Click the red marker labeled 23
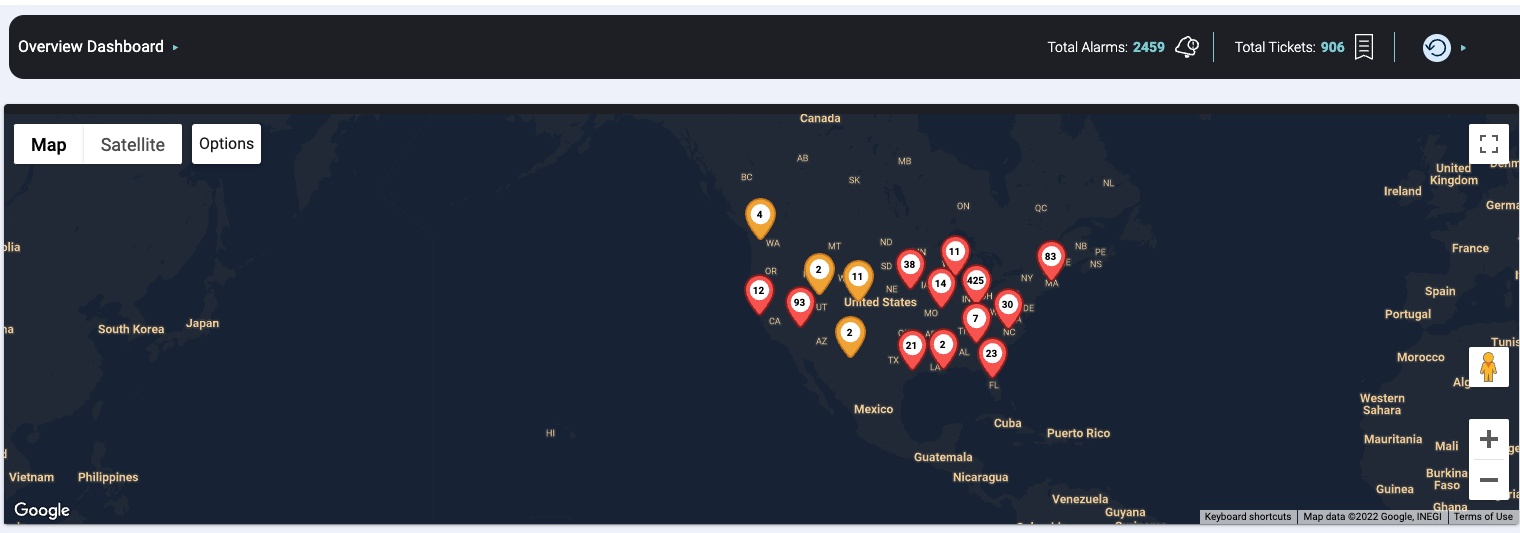 coord(991,354)
